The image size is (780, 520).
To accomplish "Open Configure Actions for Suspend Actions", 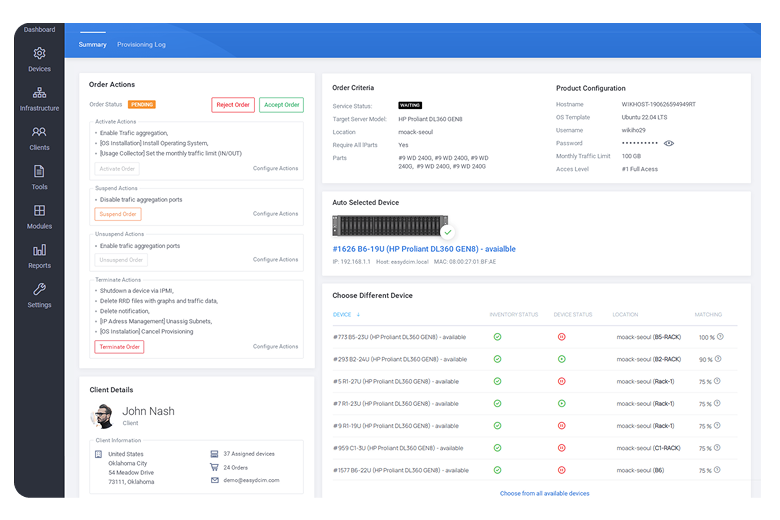I will (x=276, y=213).
